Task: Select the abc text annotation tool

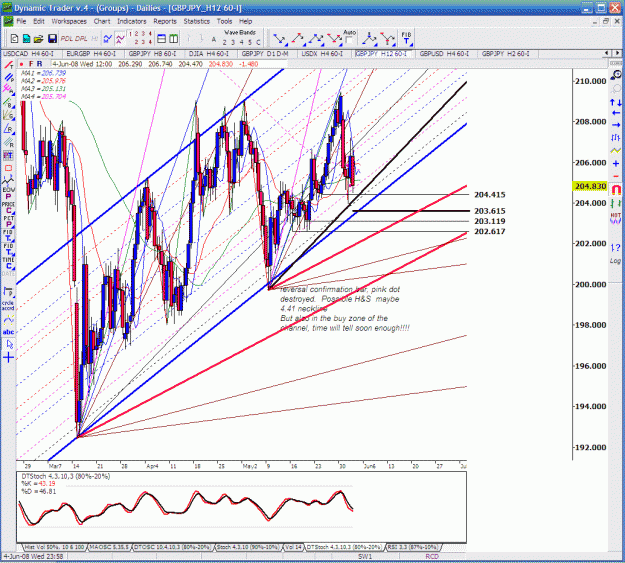Action: tap(8, 332)
